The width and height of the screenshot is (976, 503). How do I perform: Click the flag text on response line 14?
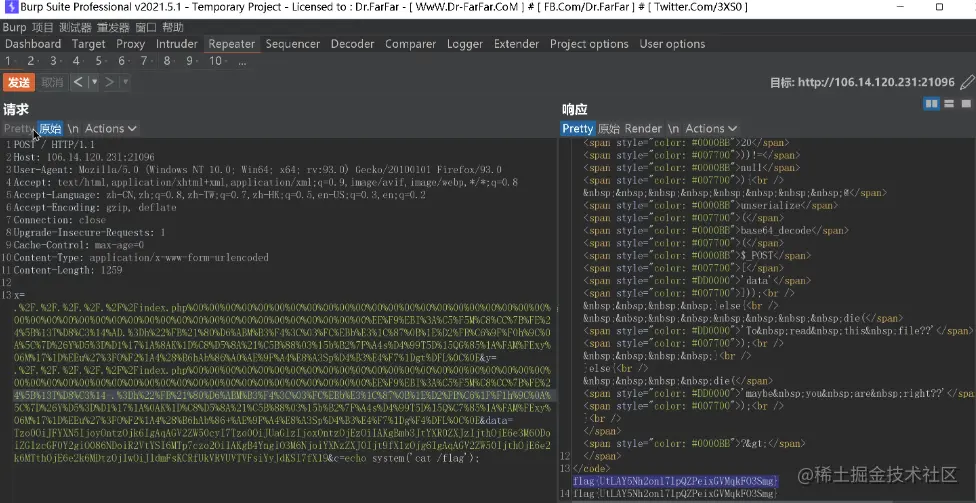point(675,494)
